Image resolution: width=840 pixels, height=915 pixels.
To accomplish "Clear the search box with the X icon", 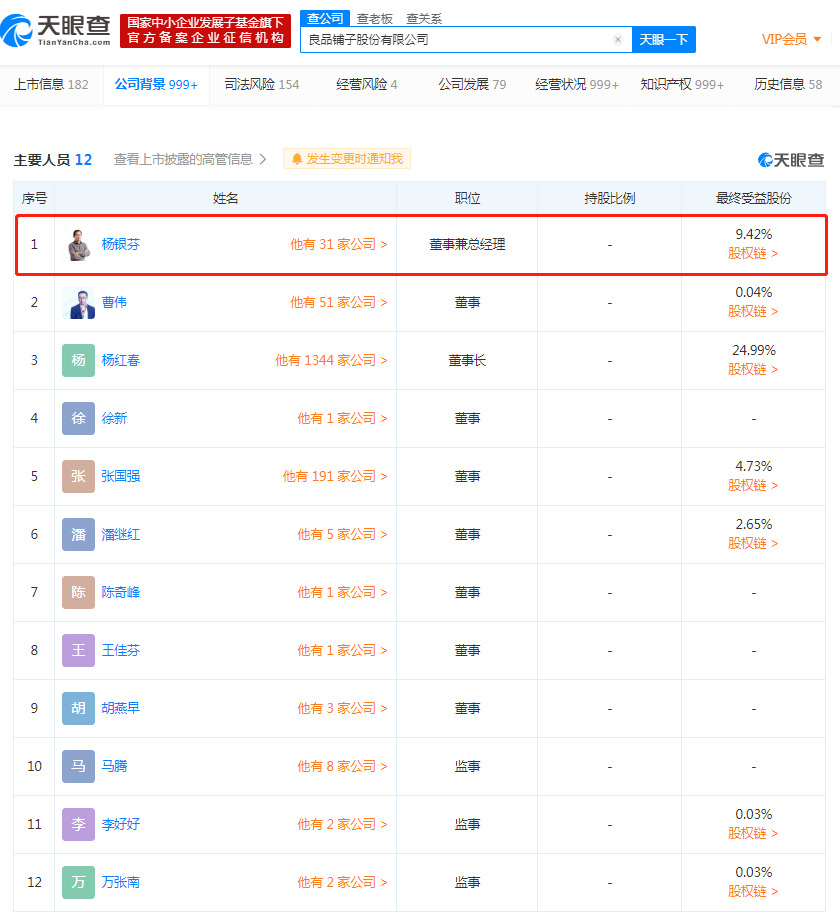I will click(x=618, y=40).
